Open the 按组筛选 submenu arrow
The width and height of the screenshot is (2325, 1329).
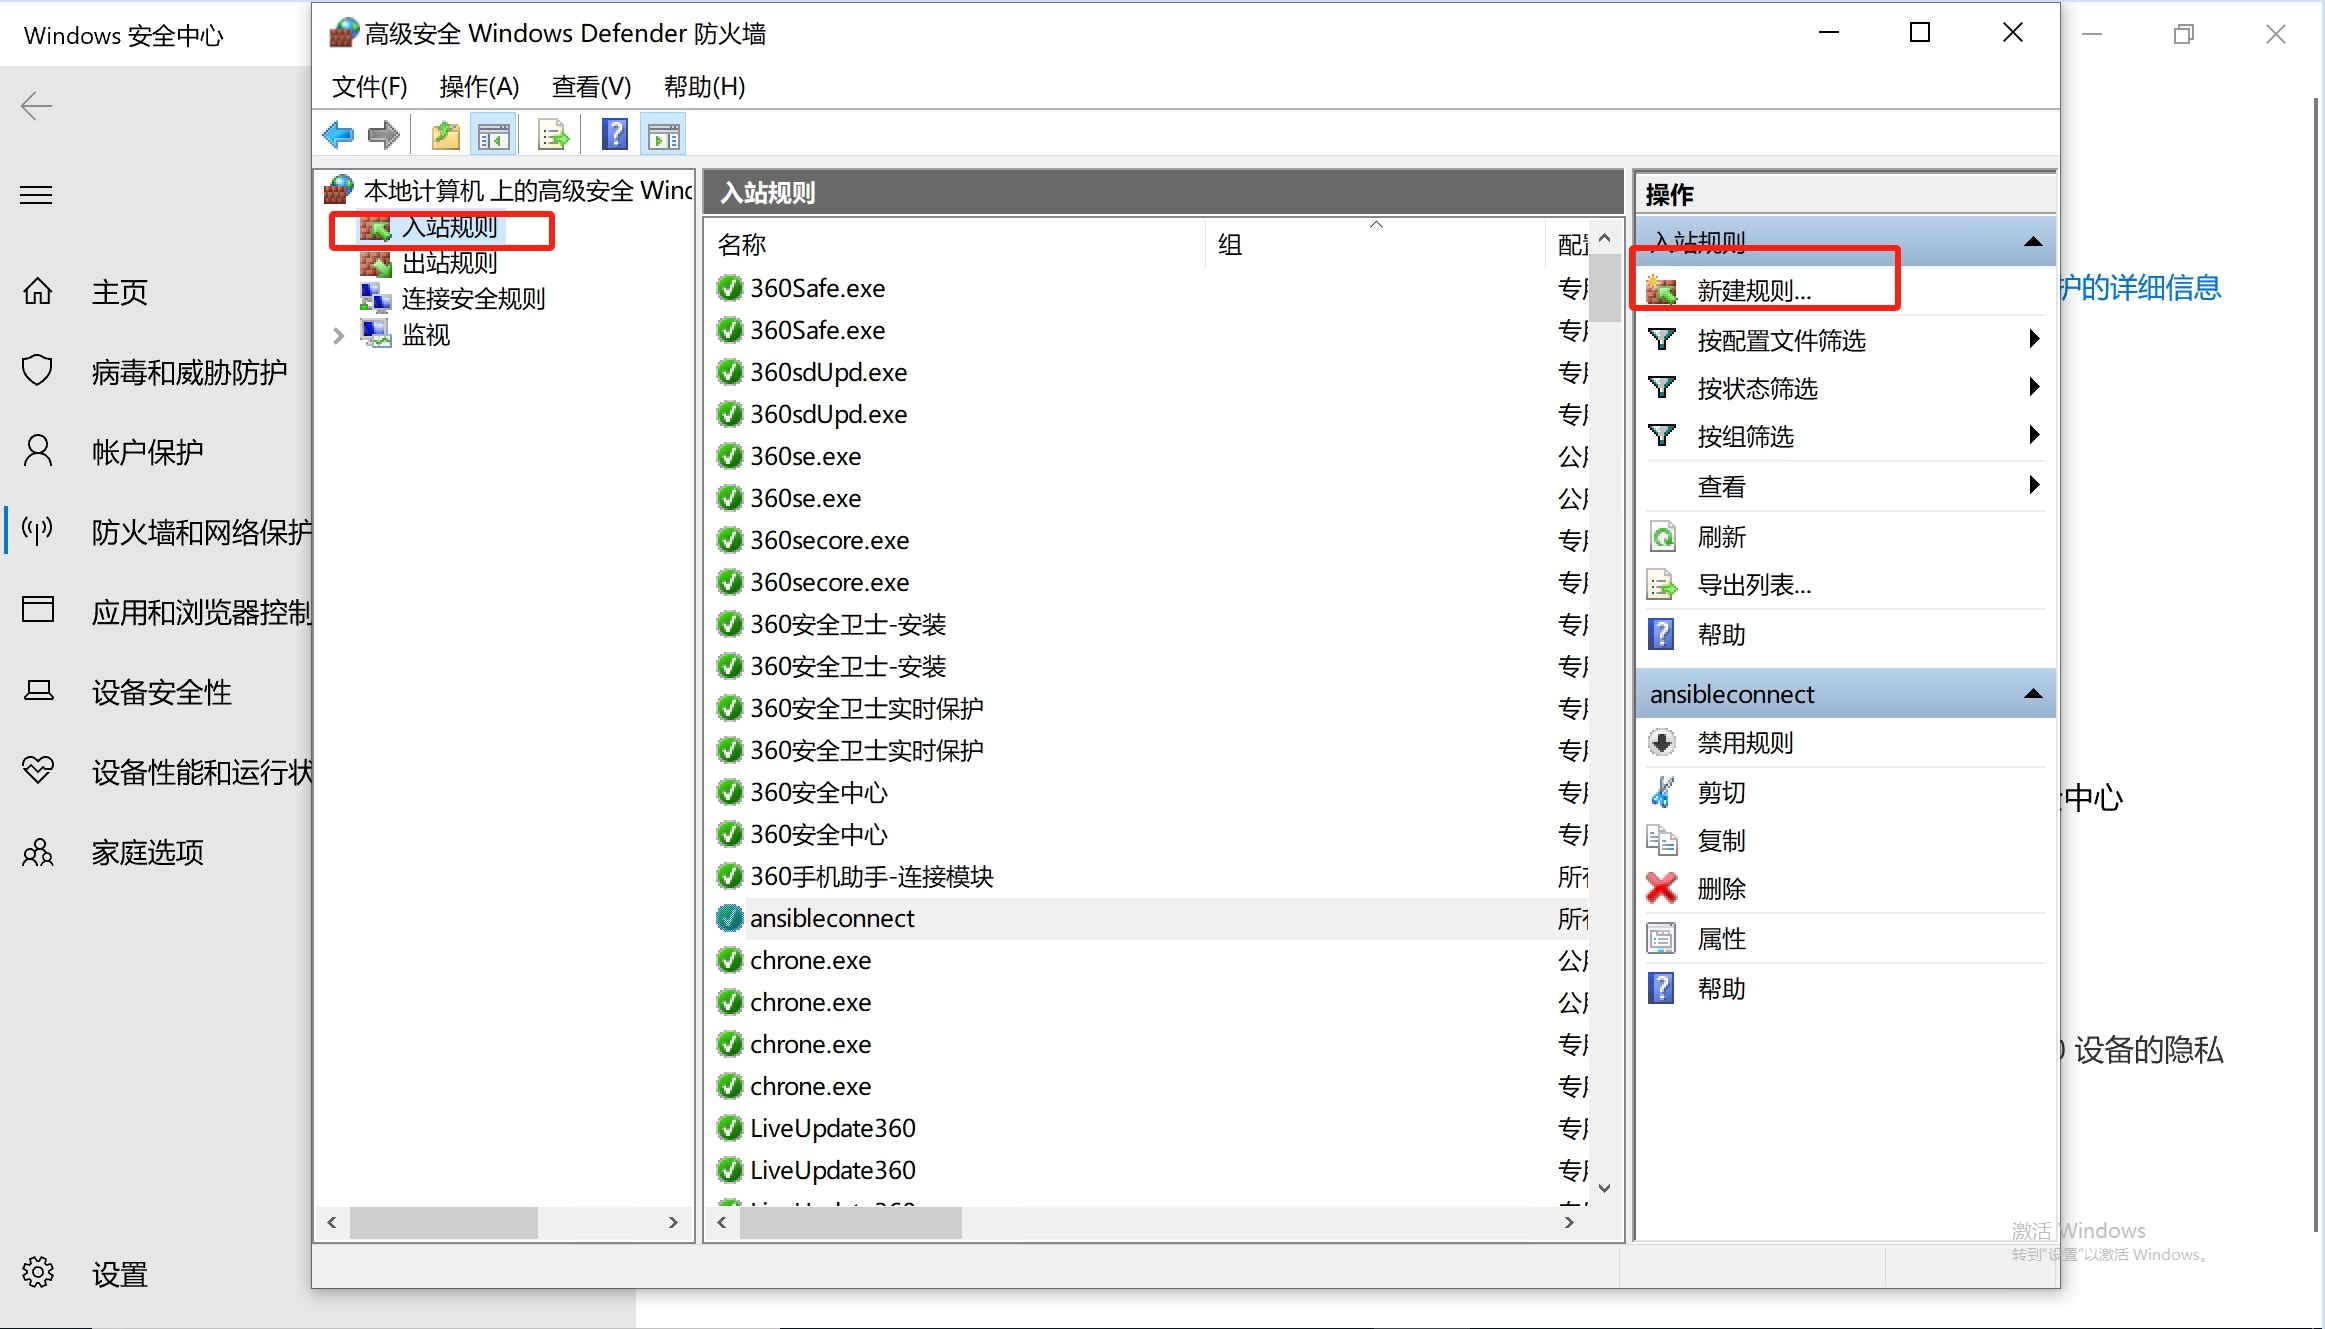tap(2033, 435)
